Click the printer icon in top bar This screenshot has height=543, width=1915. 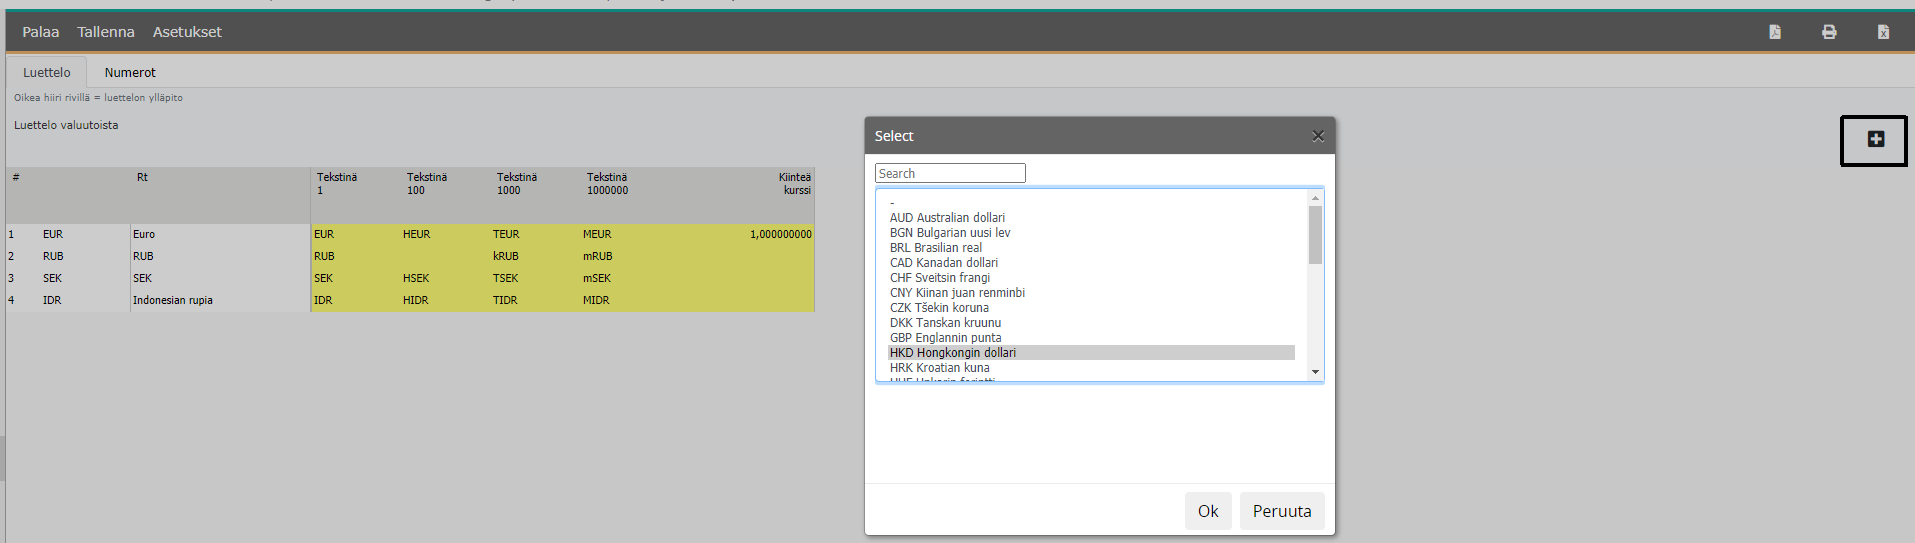(1829, 32)
